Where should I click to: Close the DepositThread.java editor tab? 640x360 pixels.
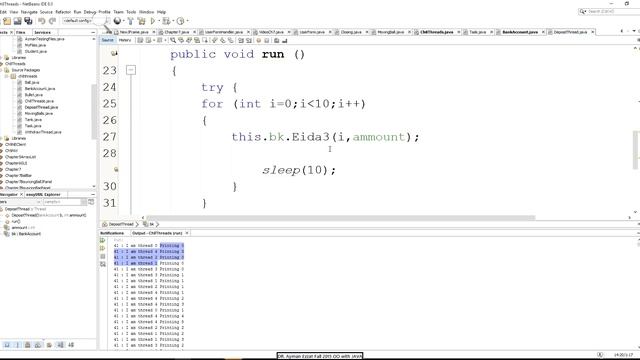pos(593,32)
